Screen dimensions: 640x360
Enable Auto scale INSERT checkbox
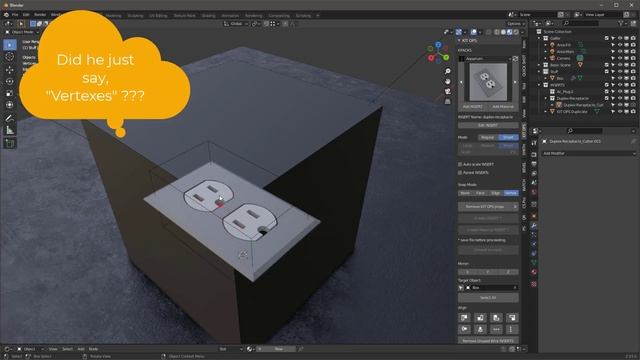point(460,164)
